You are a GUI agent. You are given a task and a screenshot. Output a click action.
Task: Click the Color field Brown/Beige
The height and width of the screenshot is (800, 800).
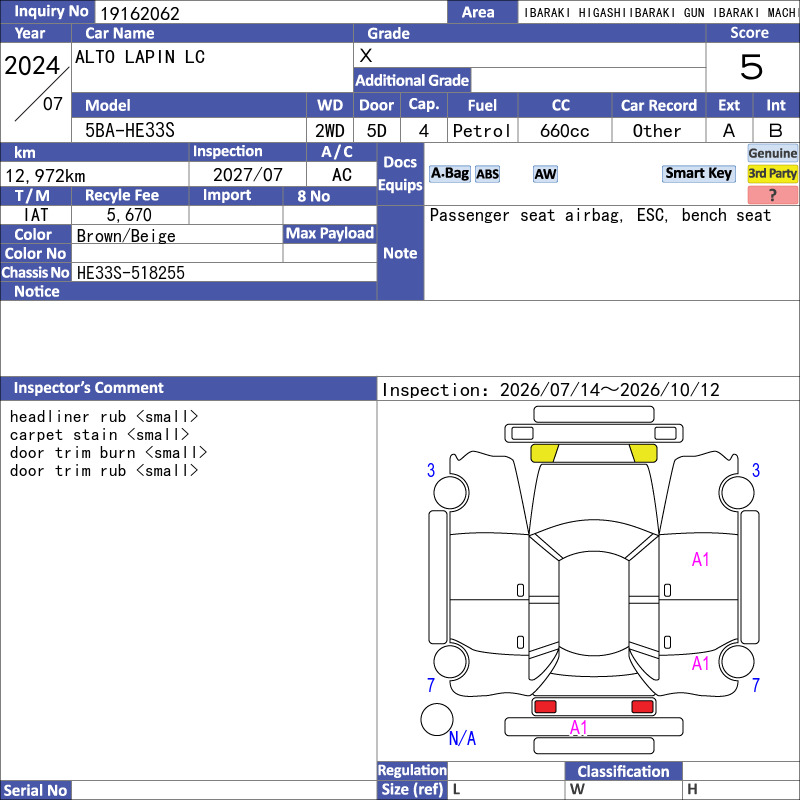pyautogui.click(x=177, y=235)
